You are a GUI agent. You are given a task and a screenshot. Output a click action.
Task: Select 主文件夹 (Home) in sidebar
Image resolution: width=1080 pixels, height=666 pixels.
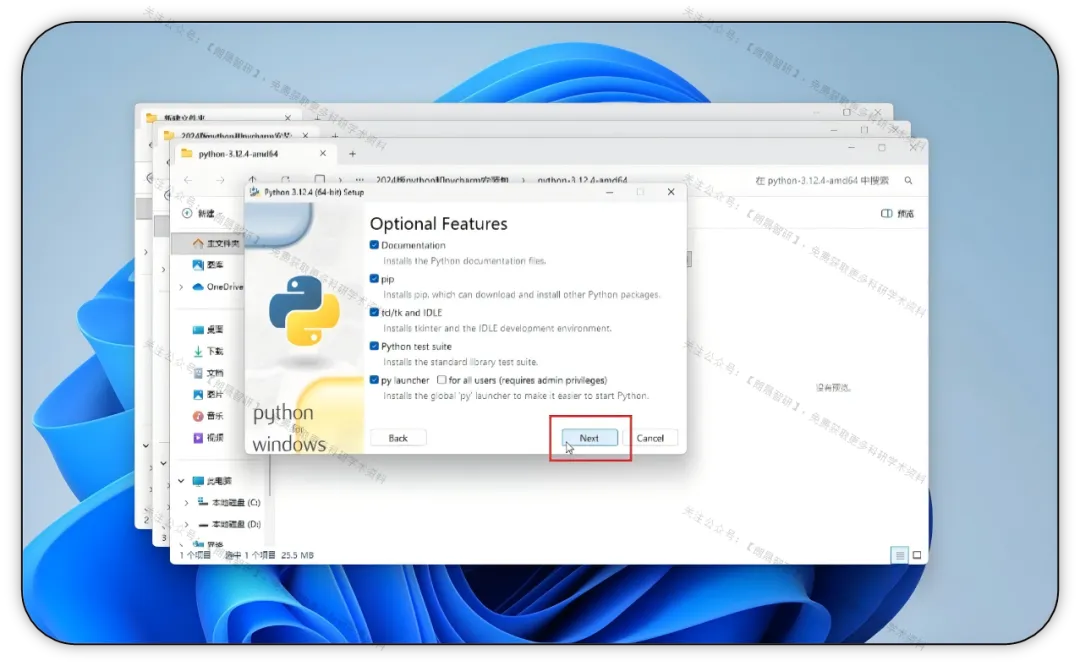(x=216, y=243)
